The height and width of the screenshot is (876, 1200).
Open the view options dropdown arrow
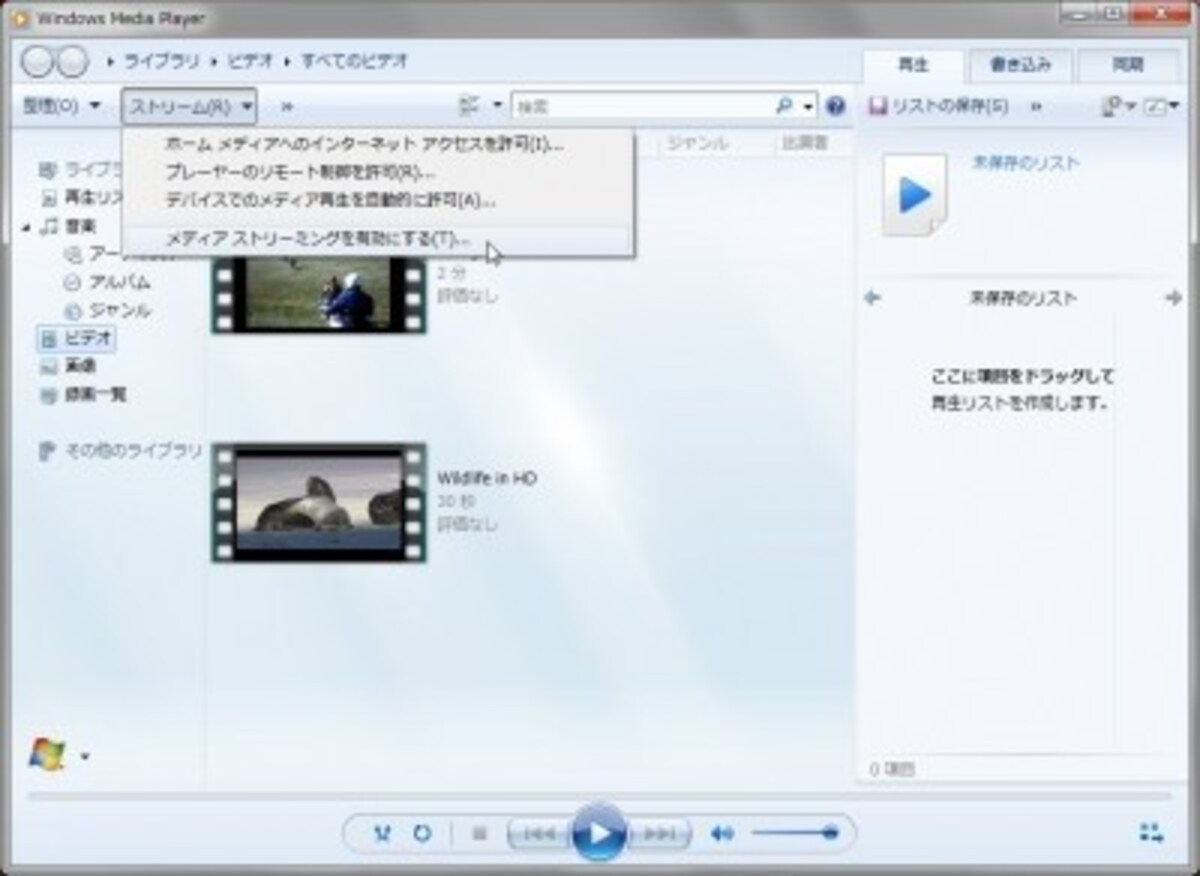(497, 105)
